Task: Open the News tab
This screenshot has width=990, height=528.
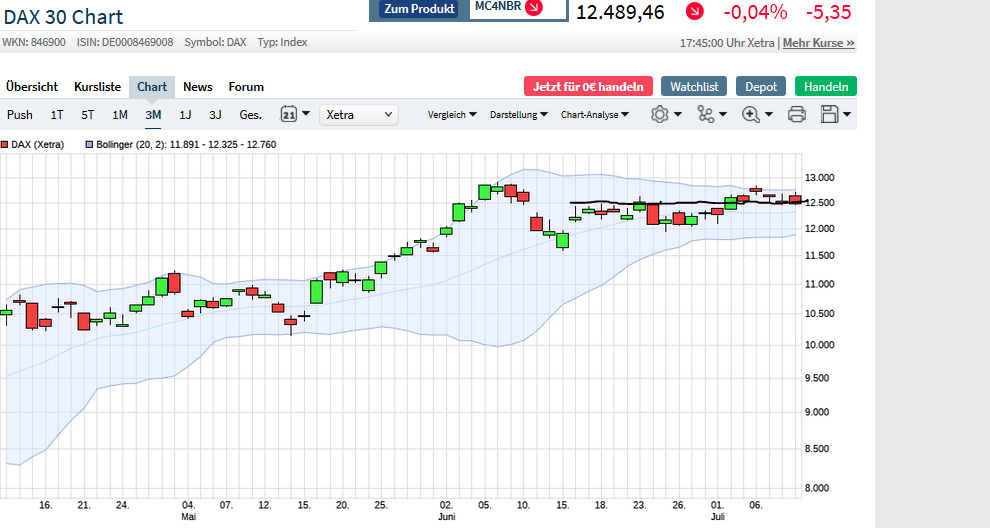Action: 198,87
